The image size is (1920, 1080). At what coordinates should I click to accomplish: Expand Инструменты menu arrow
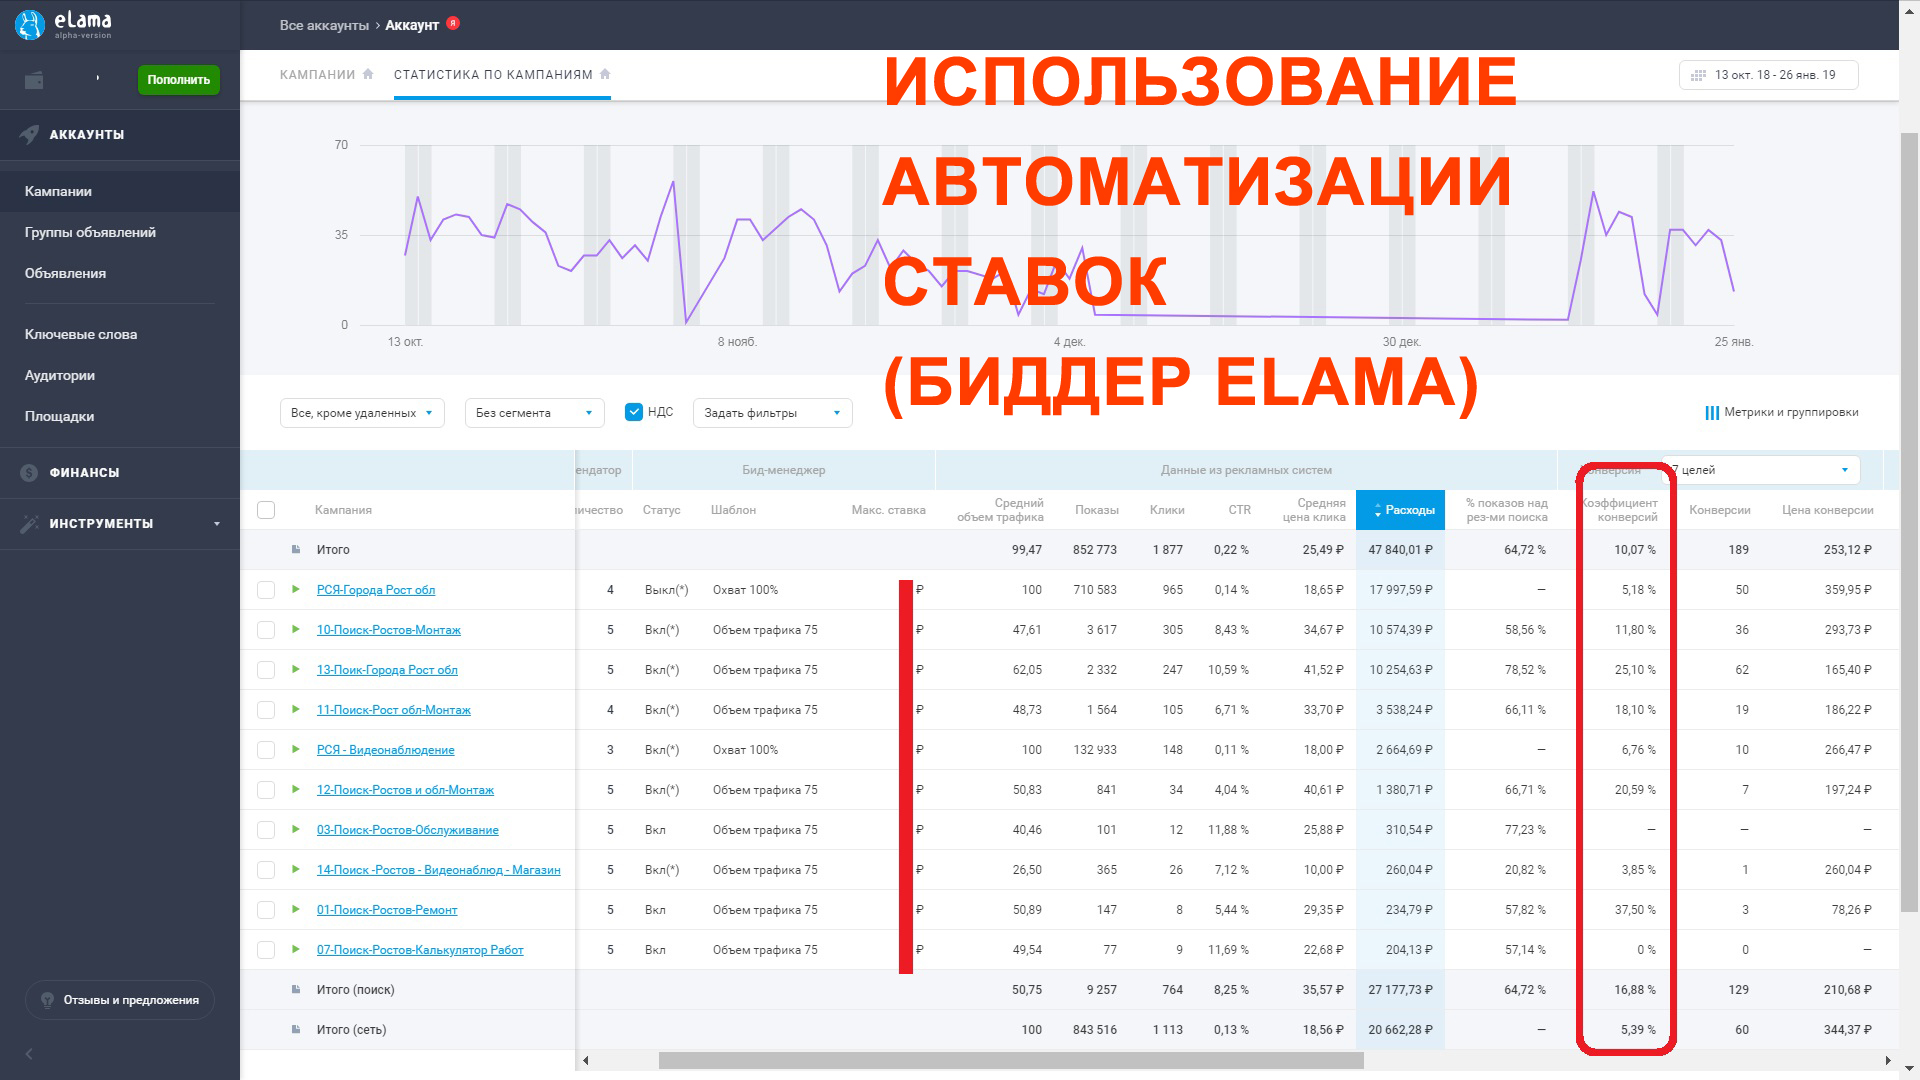coord(217,524)
